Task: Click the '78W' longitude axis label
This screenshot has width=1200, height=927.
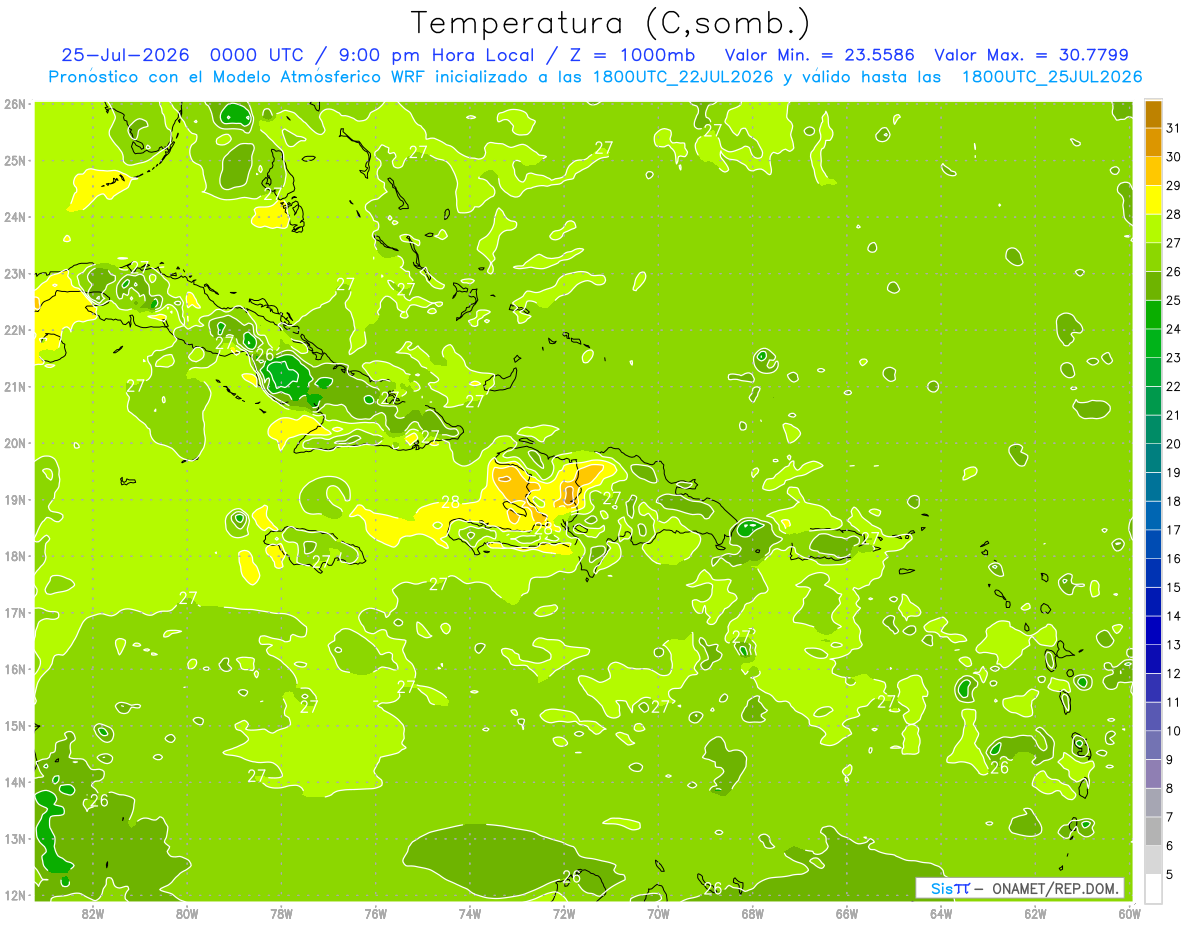Action: click(x=282, y=913)
